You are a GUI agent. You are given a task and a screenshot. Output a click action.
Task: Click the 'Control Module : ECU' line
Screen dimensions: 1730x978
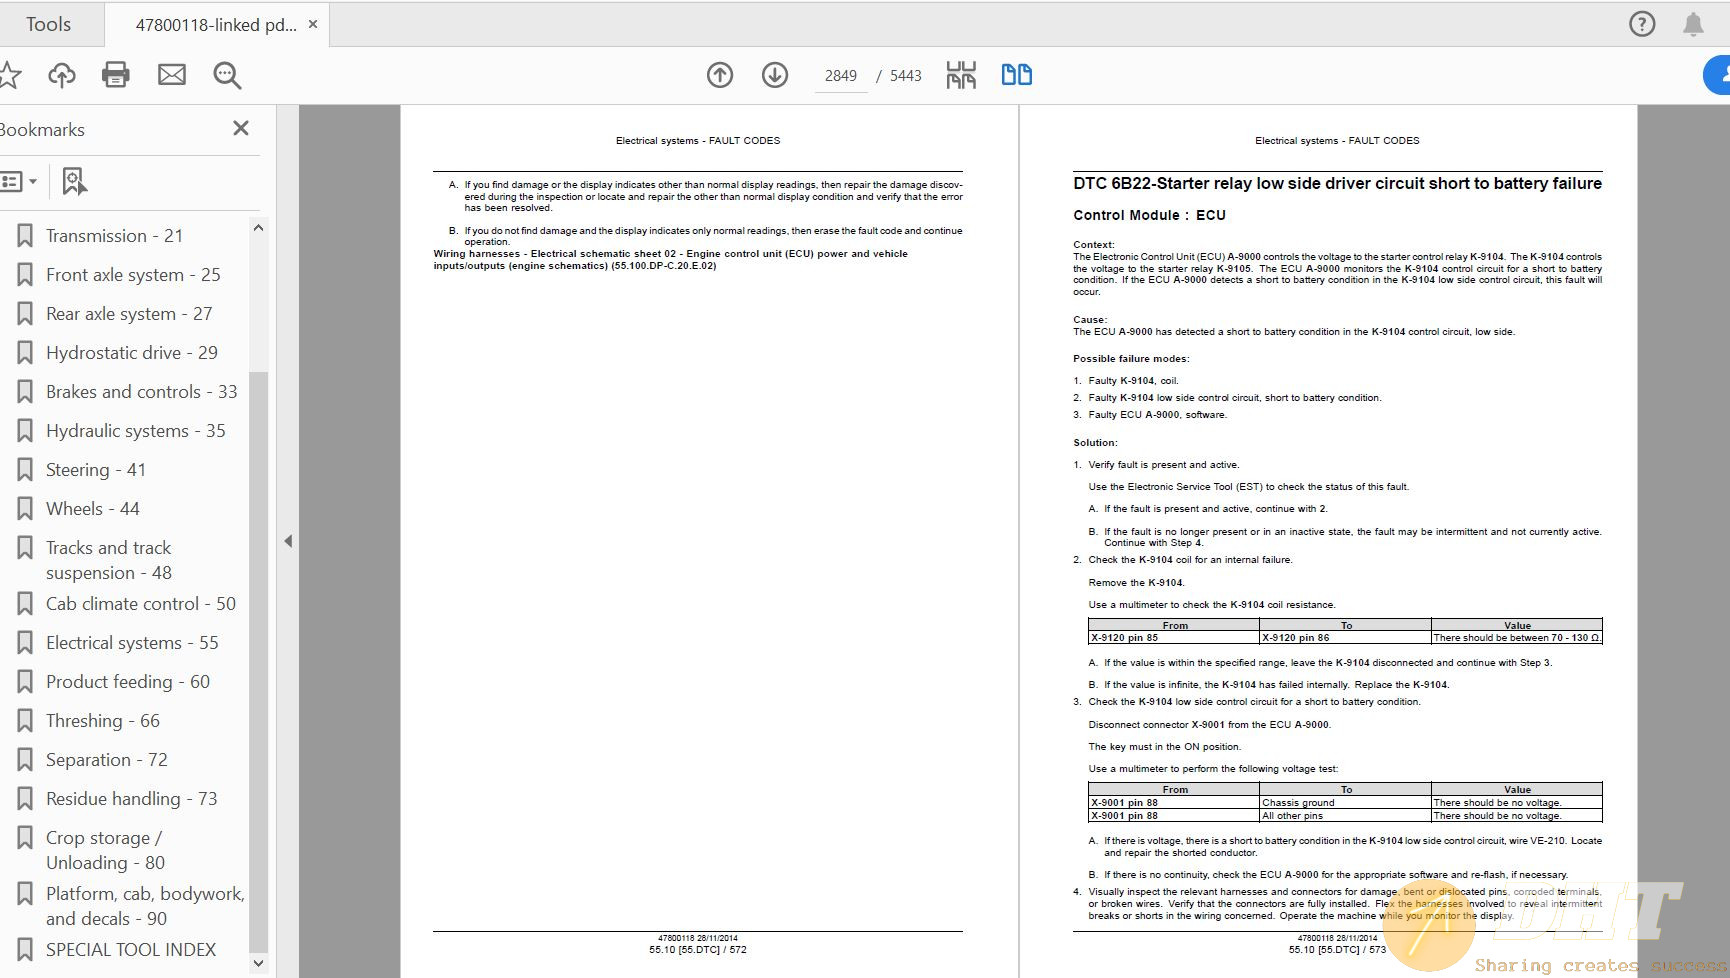(x=1149, y=215)
